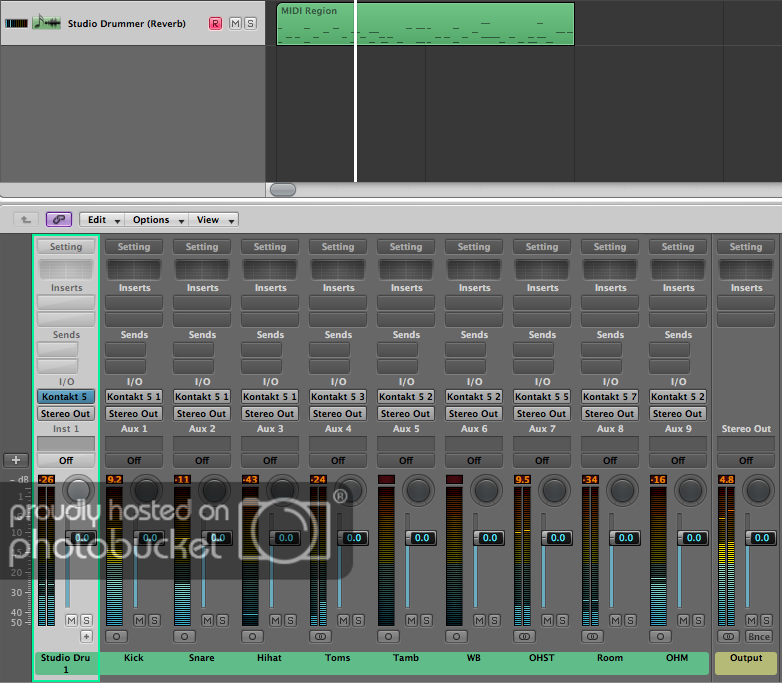This screenshot has height=683, width=782.
Task: Toggle mono format icon on WB channel
Action: pyautogui.click(x=456, y=637)
